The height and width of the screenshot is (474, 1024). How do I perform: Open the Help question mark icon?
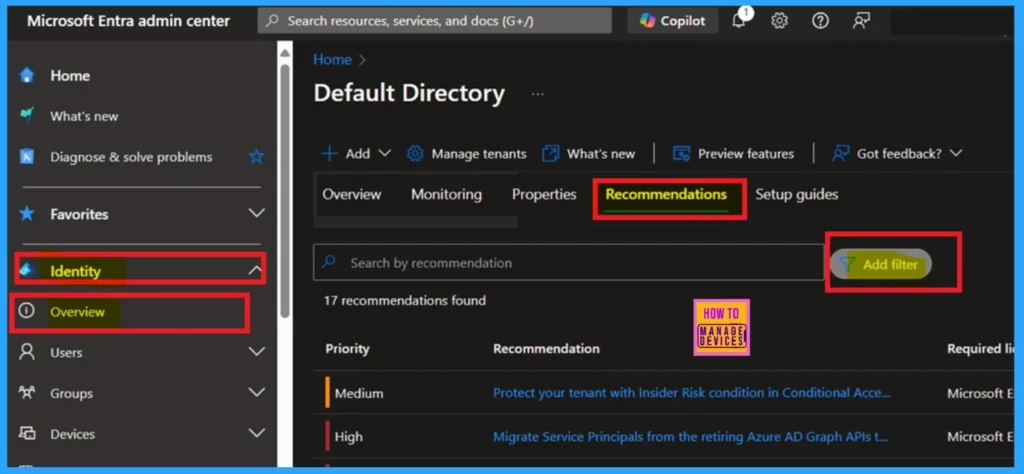pyautogui.click(x=820, y=21)
